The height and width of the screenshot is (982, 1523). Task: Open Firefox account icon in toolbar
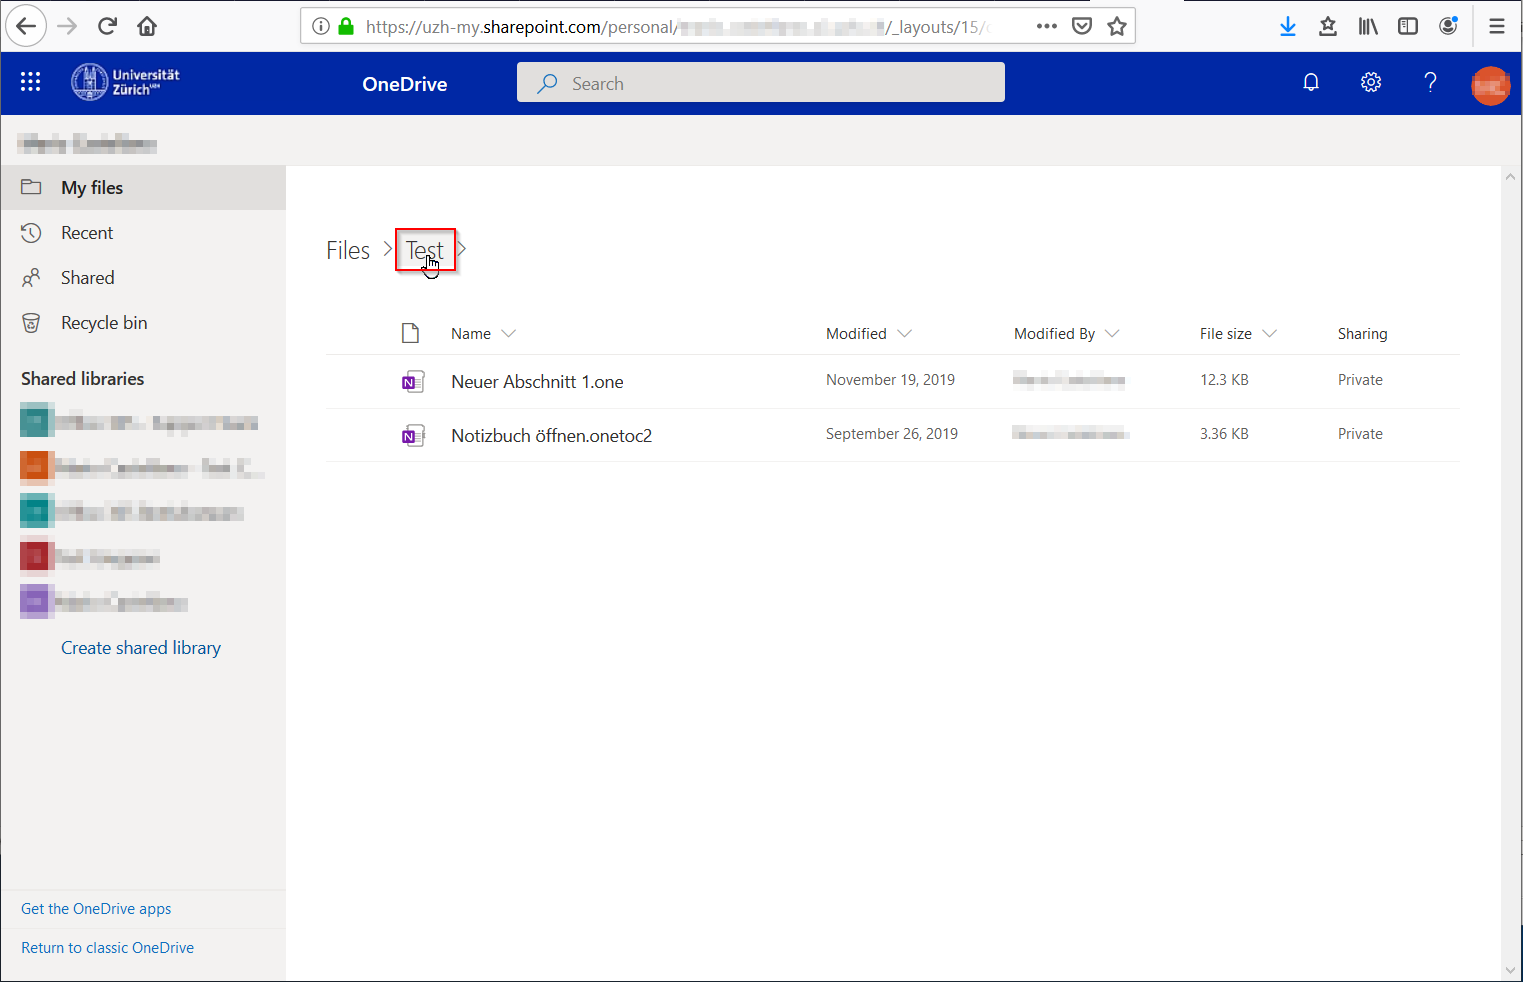pyautogui.click(x=1448, y=26)
